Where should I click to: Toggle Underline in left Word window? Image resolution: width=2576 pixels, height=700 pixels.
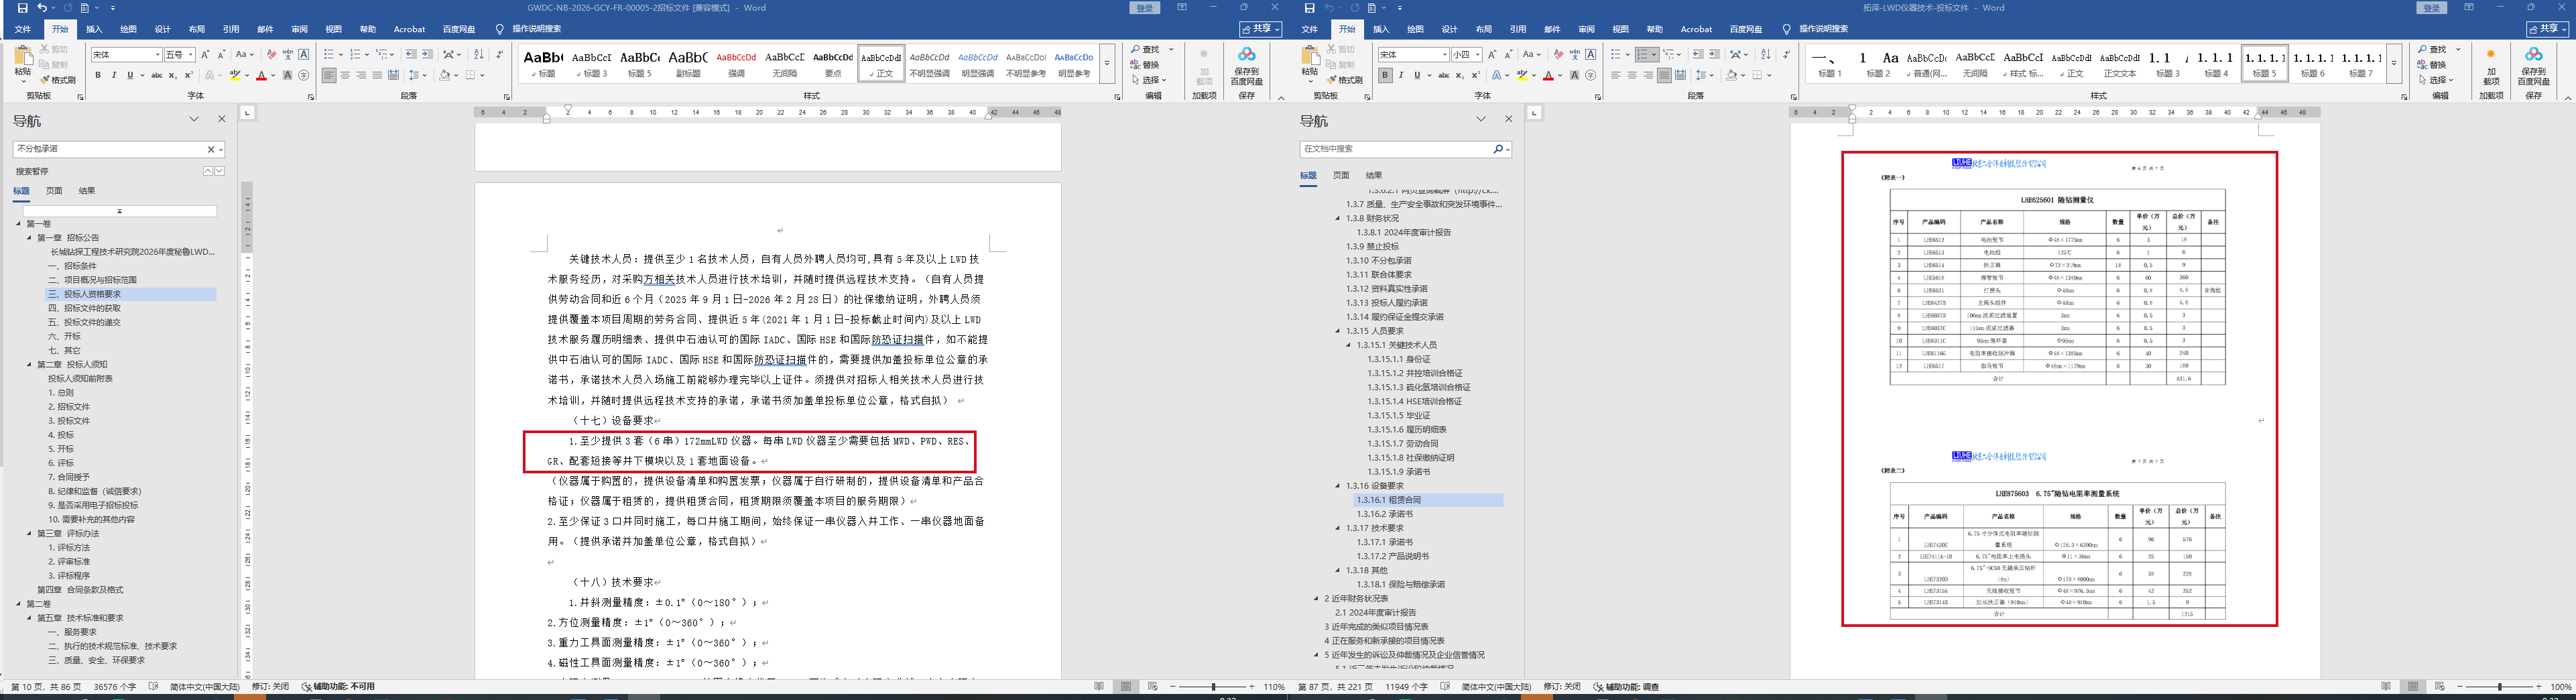[x=129, y=75]
